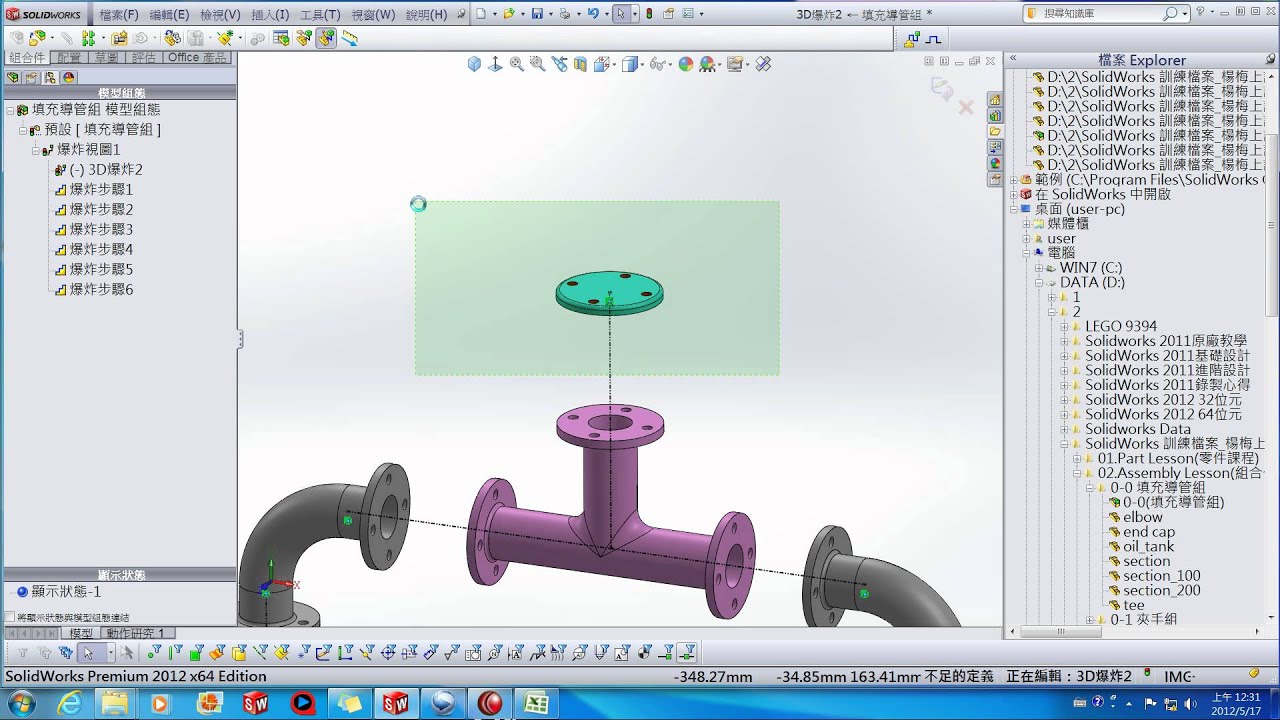1280x720 pixels.
Task: Open the search knowledge base dropdown arrow
Action: pyautogui.click(x=1184, y=14)
